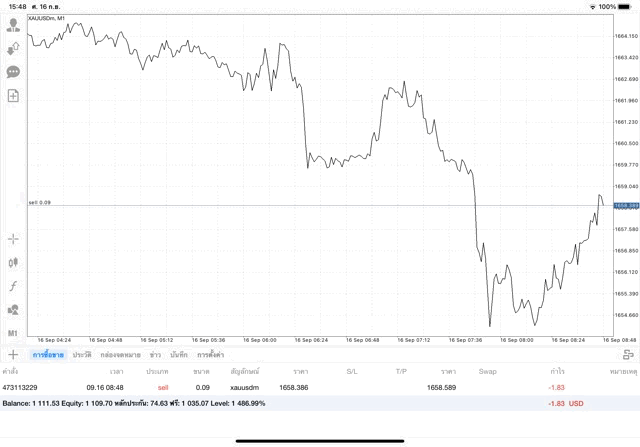Open the quotes up-down arrows icon
640x447 pixels.
(x=13, y=47)
